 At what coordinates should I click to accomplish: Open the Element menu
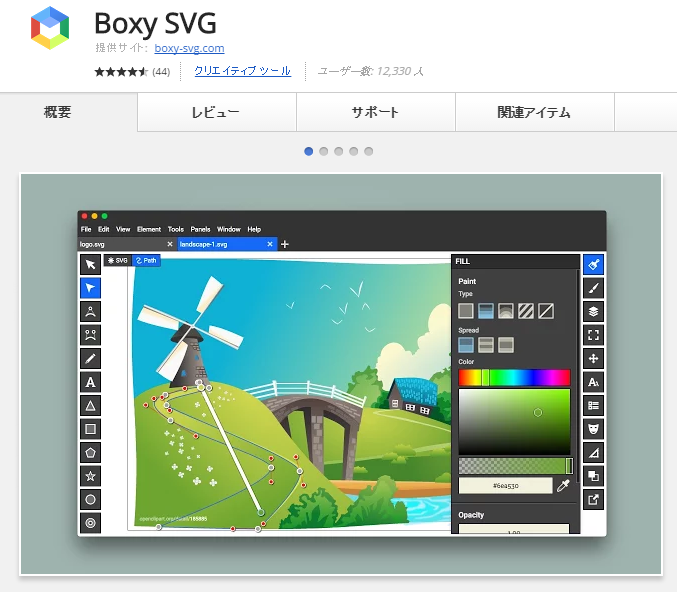pyautogui.click(x=149, y=229)
